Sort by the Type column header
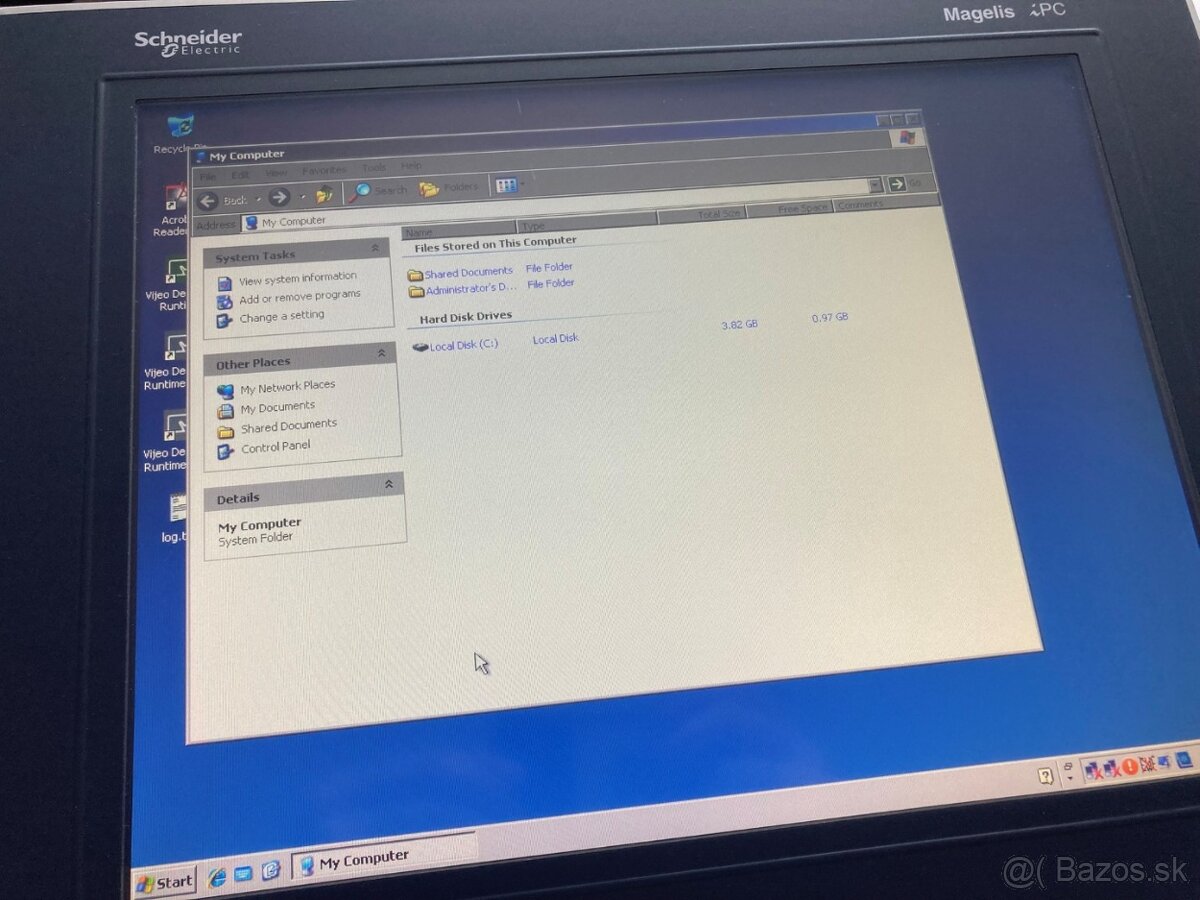Viewport: 1200px width, 900px height. click(x=586, y=223)
